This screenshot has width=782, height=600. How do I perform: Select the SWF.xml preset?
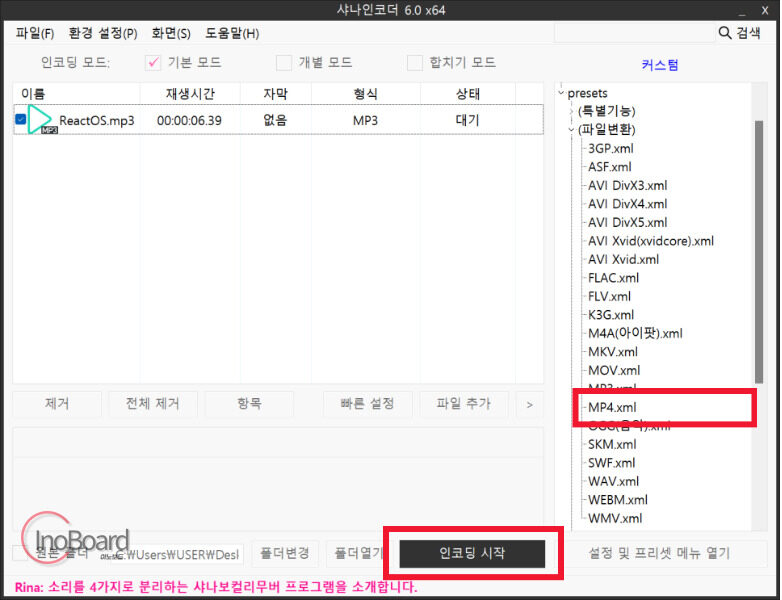[x=612, y=463]
